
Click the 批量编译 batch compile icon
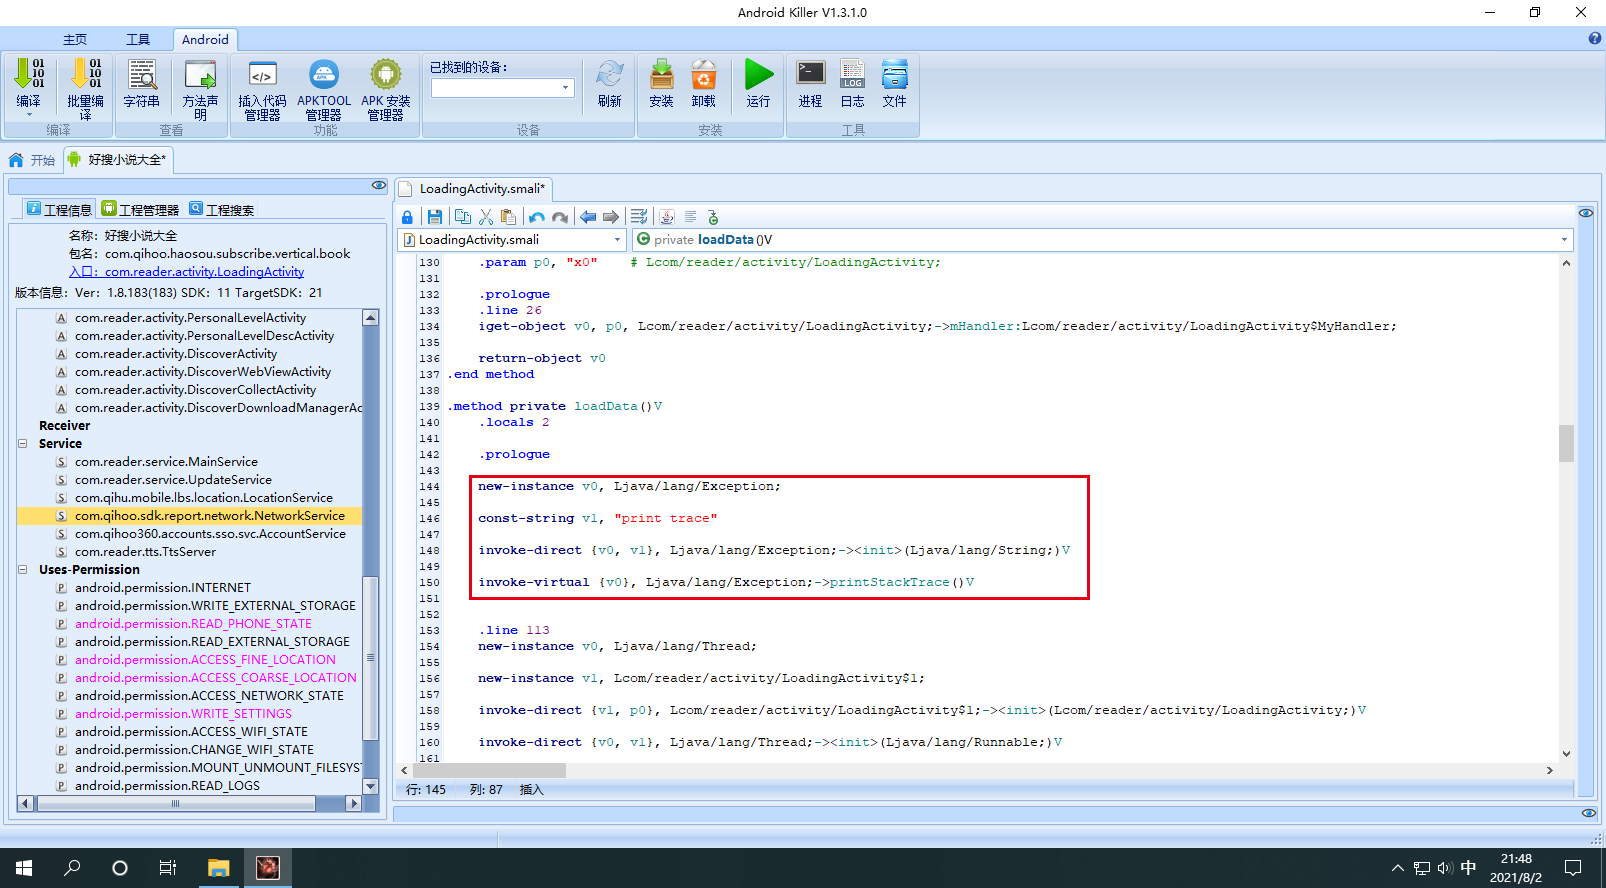point(85,76)
